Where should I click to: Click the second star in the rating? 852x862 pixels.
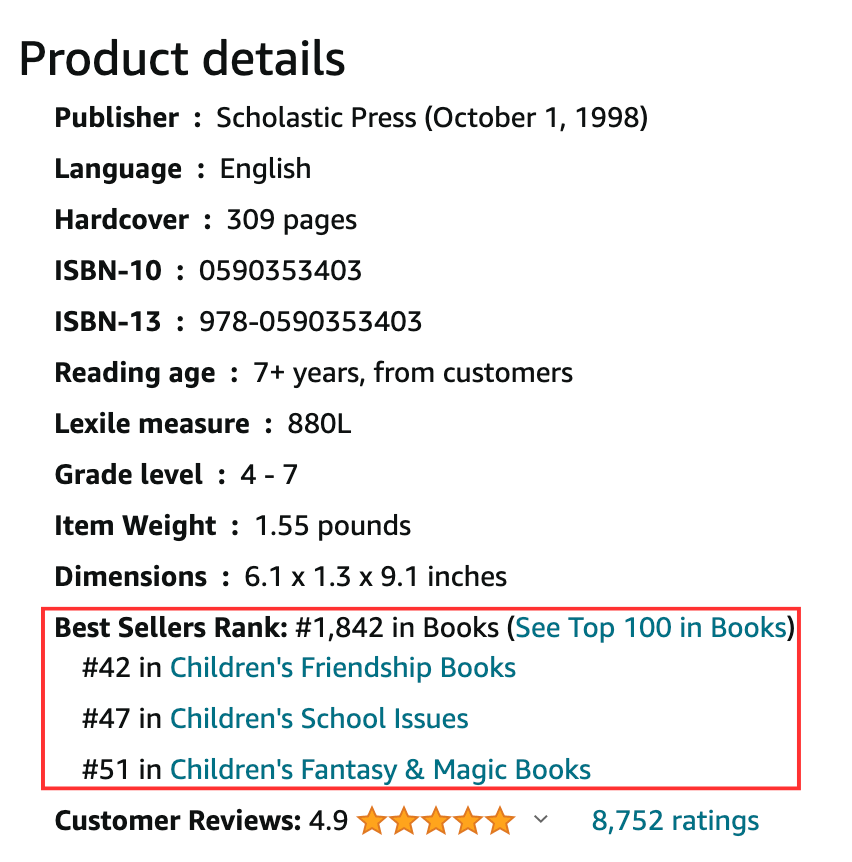[x=404, y=821]
